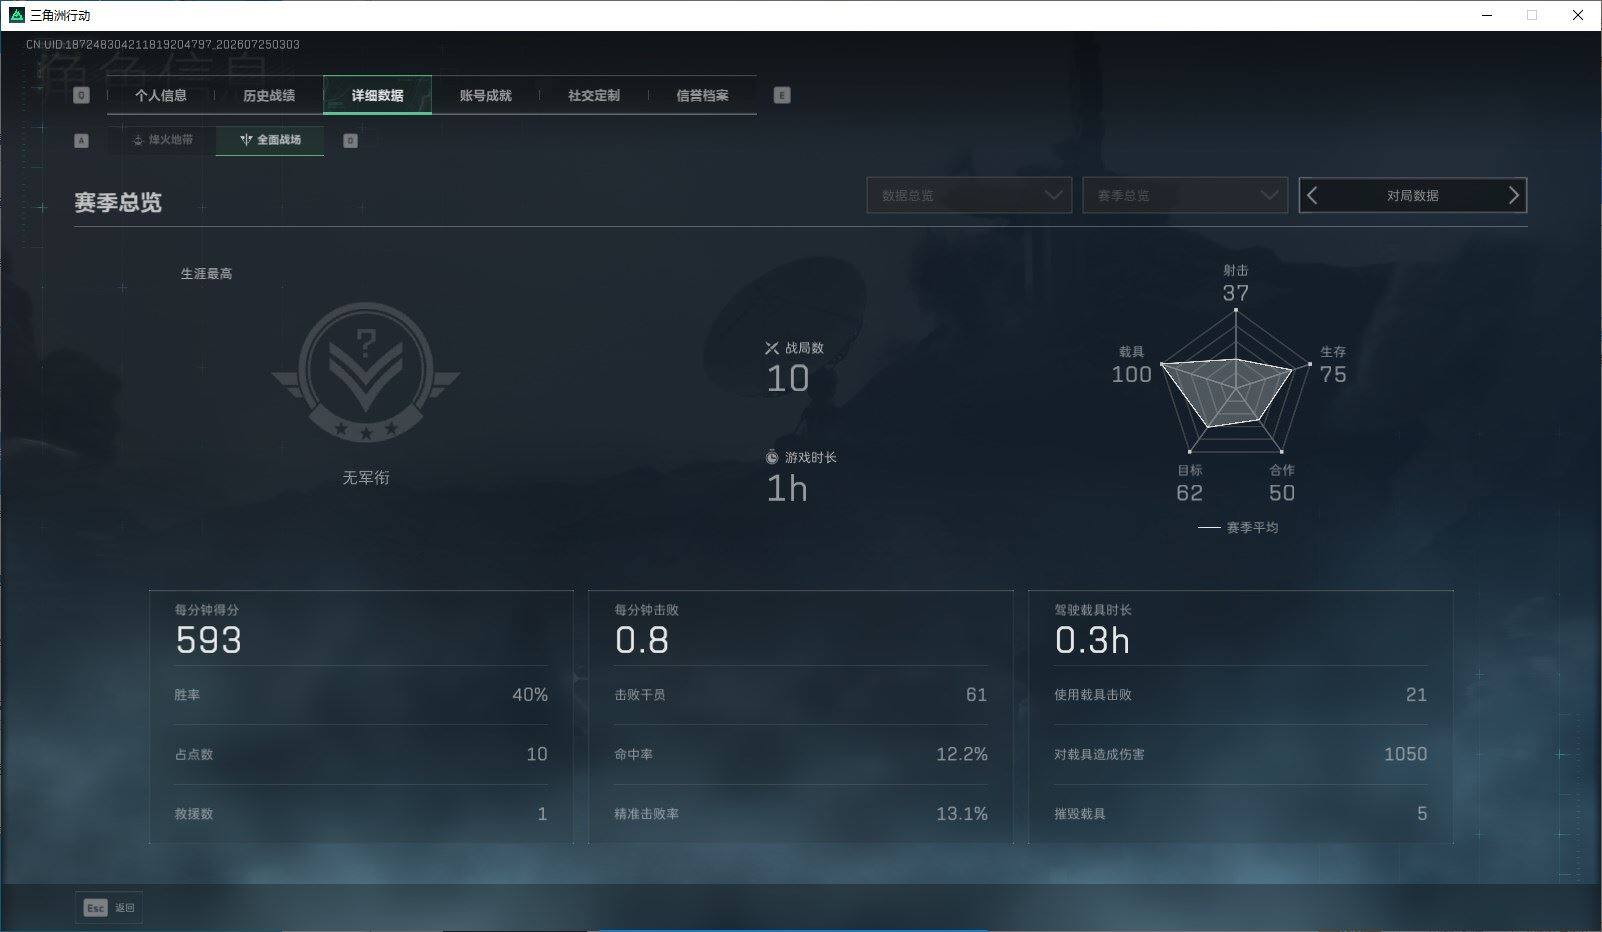Click the 击败干员 61 row
1602x932 pixels.
click(801, 695)
